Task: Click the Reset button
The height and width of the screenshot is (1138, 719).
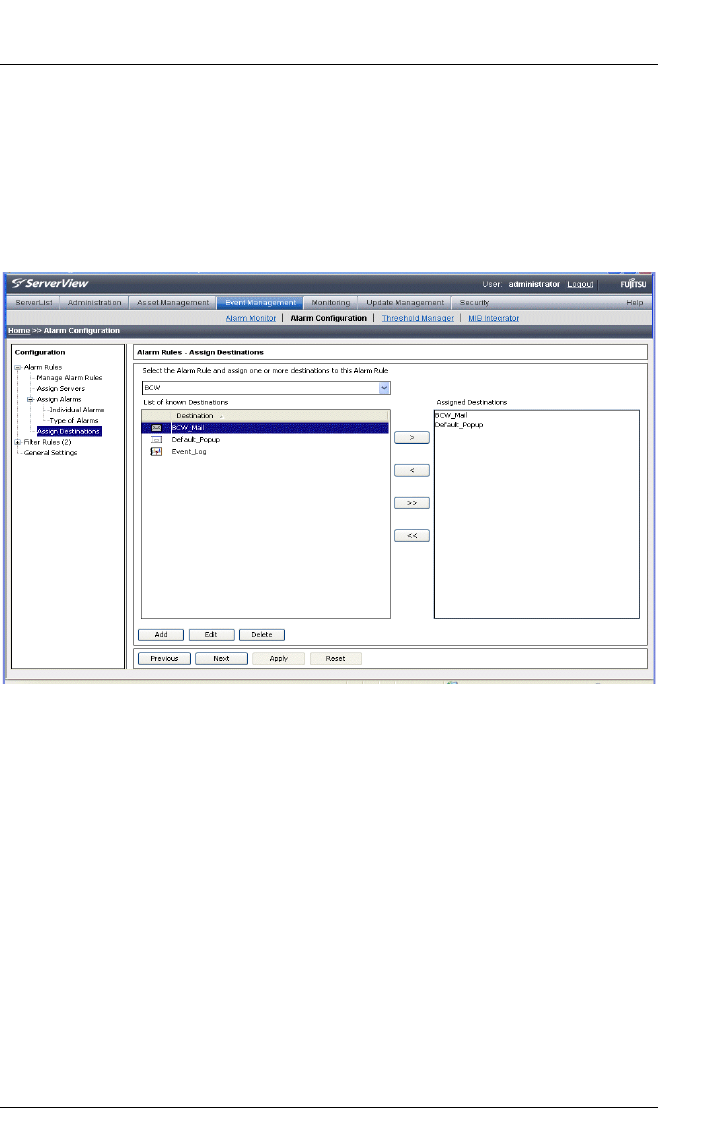Action: click(x=335, y=659)
